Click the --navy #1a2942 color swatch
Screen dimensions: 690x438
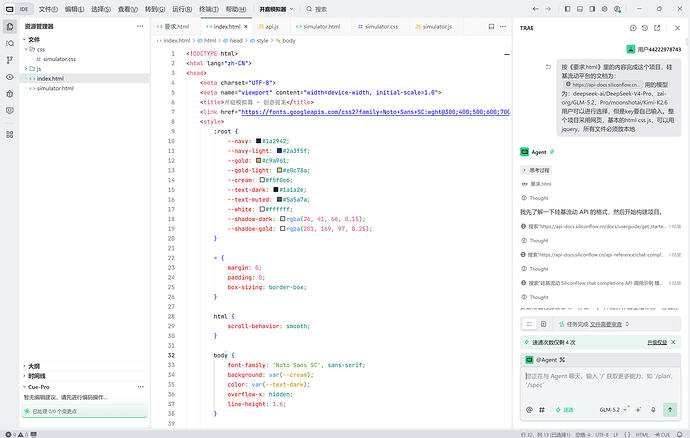[259, 141]
